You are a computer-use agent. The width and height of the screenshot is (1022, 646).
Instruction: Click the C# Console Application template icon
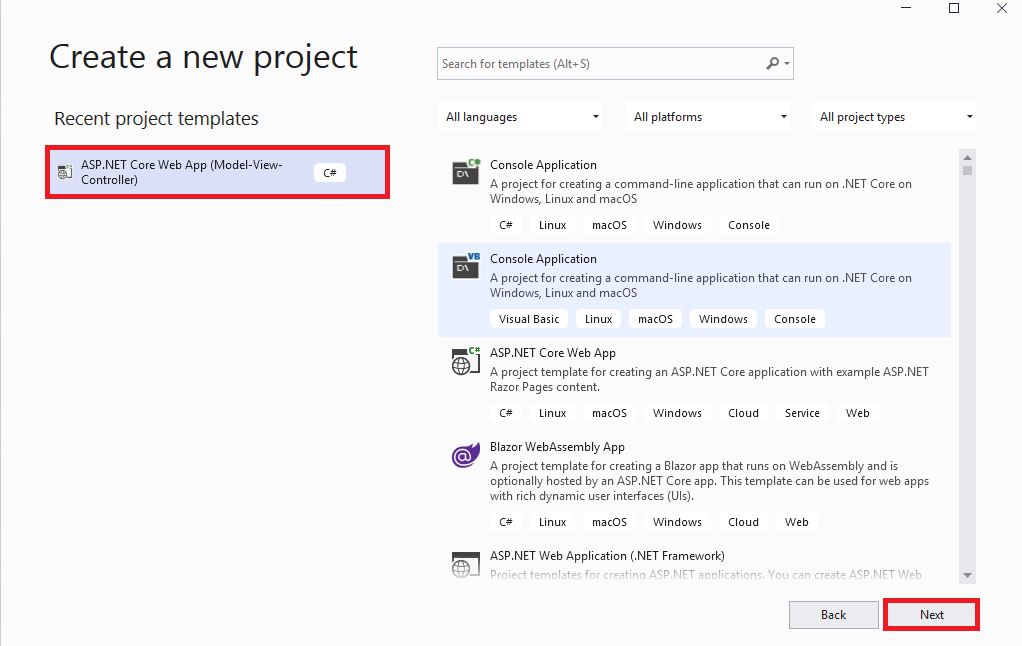465,172
